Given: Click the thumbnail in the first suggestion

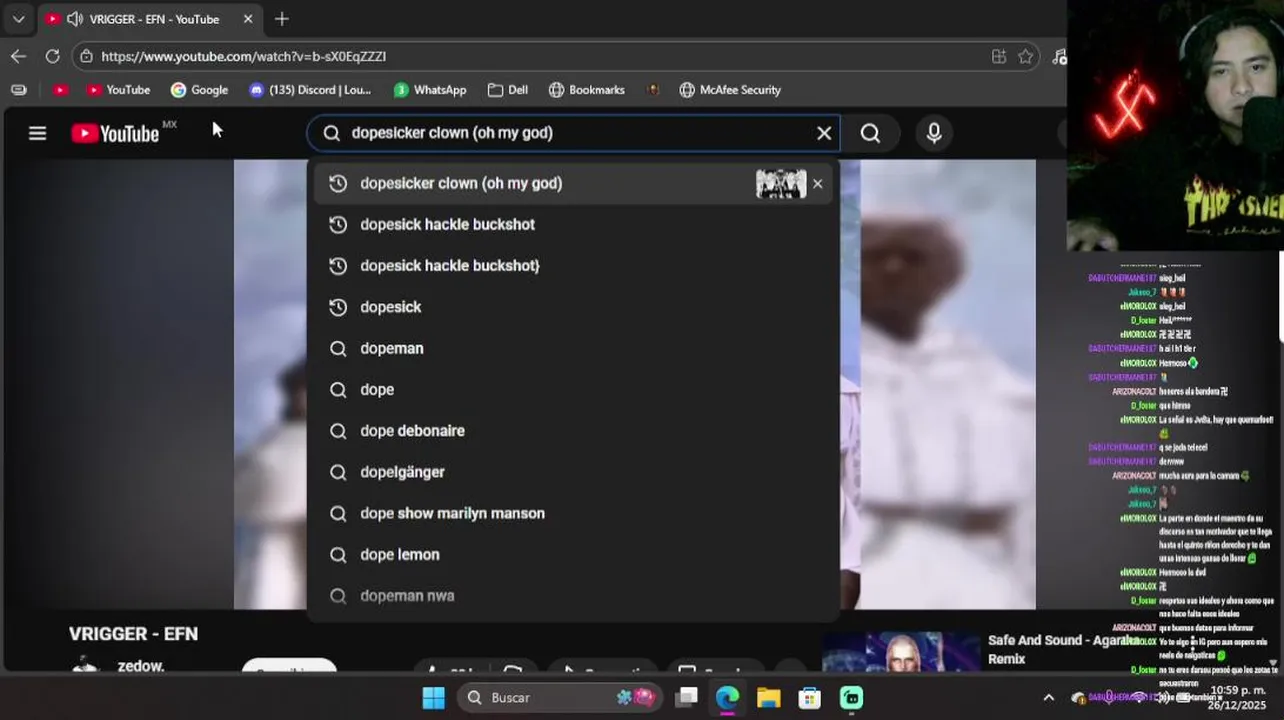Looking at the screenshot, I should coord(781,184).
